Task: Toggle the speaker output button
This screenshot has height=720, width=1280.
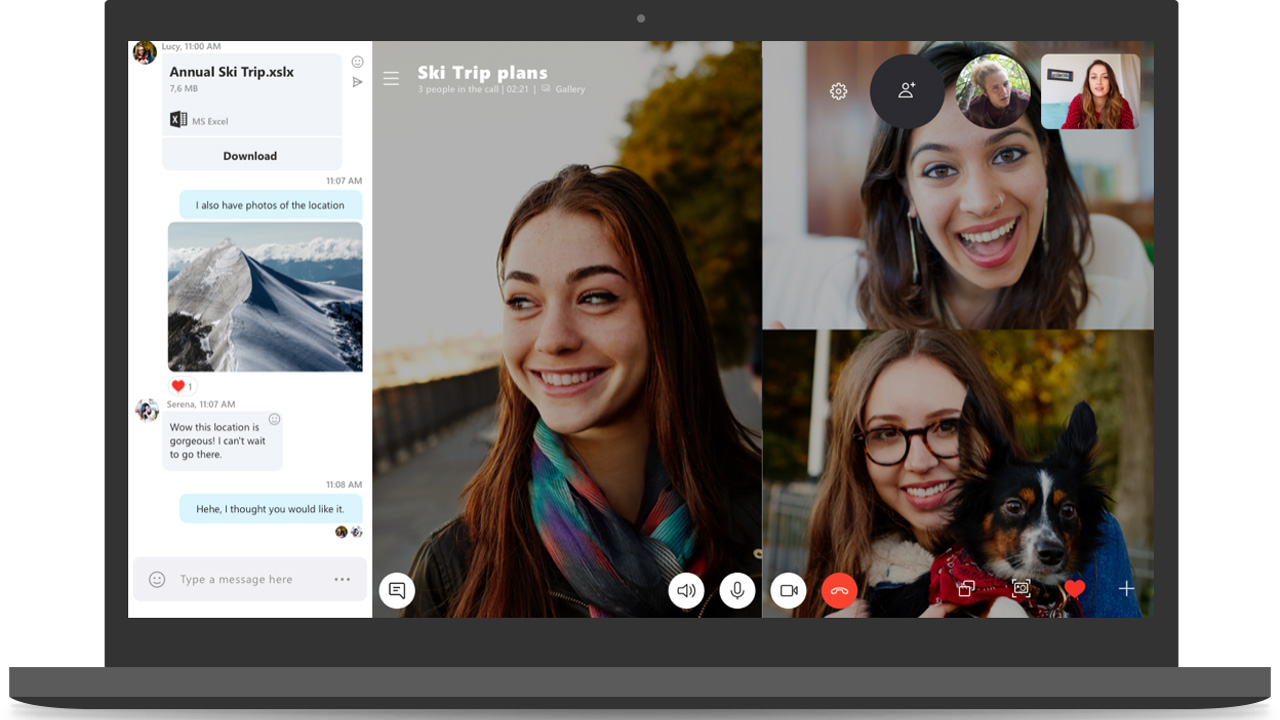Action: [686, 590]
